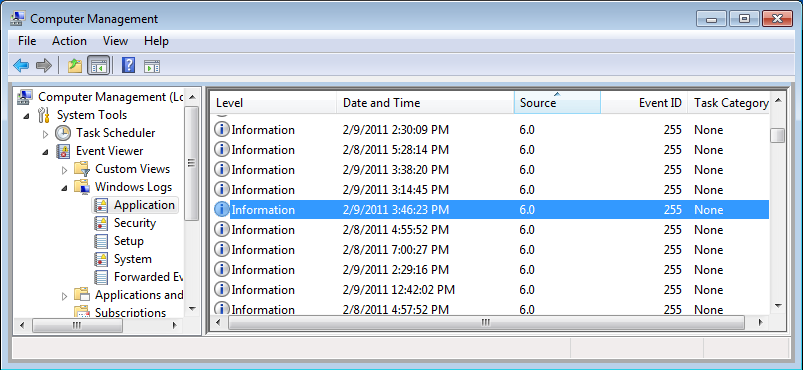Click the Forwarded Events log icon

tap(101, 277)
